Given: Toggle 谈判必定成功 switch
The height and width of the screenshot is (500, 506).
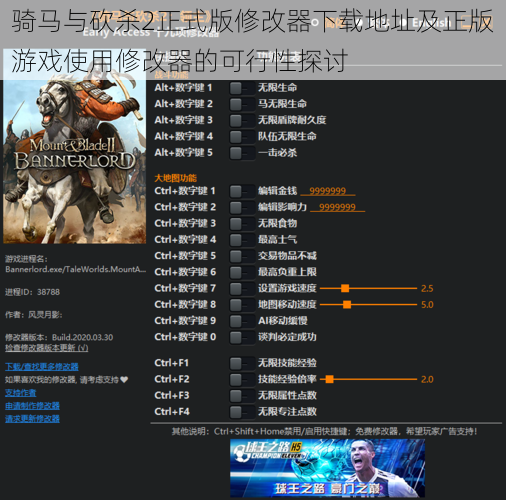Looking at the screenshot, I should click(x=242, y=337).
